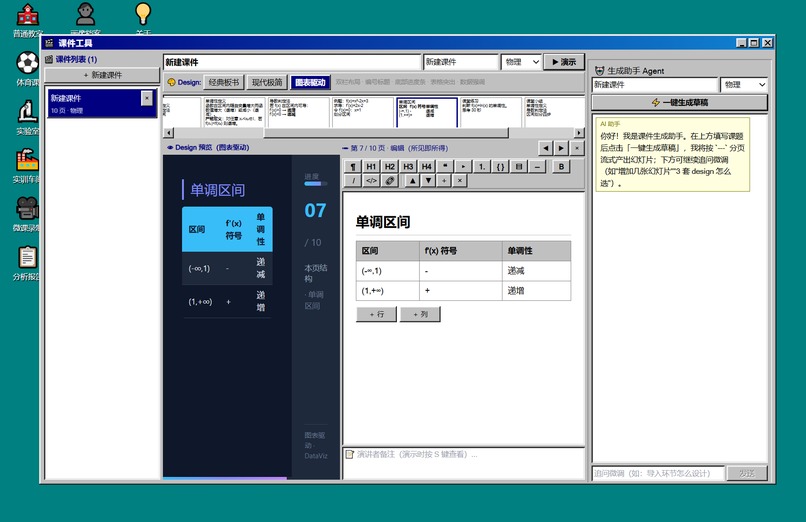Viewport: 806px width, 522px height.
Task: Click the 一键生成草稿 button
Action: click(680, 102)
